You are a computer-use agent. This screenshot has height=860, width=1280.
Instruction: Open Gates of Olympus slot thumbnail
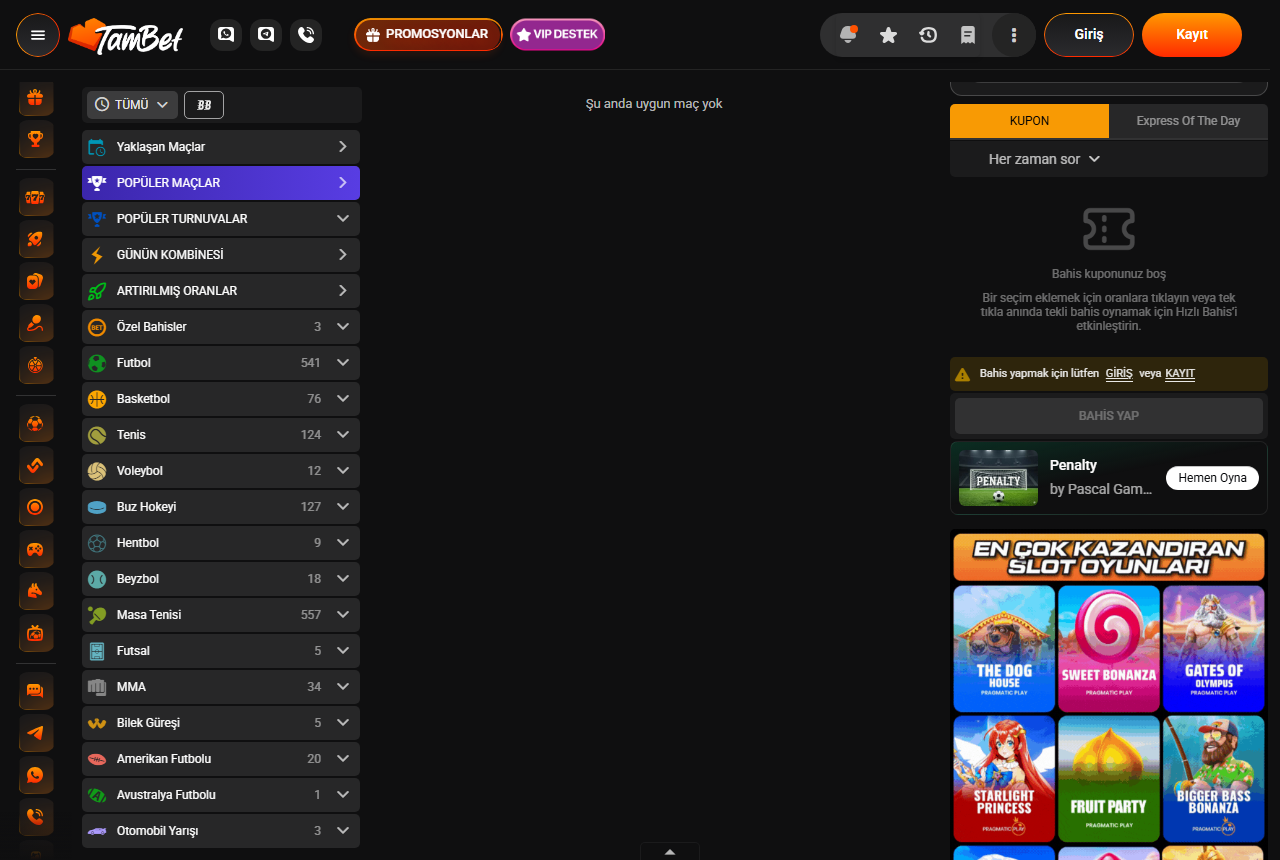(x=1214, y=648)
